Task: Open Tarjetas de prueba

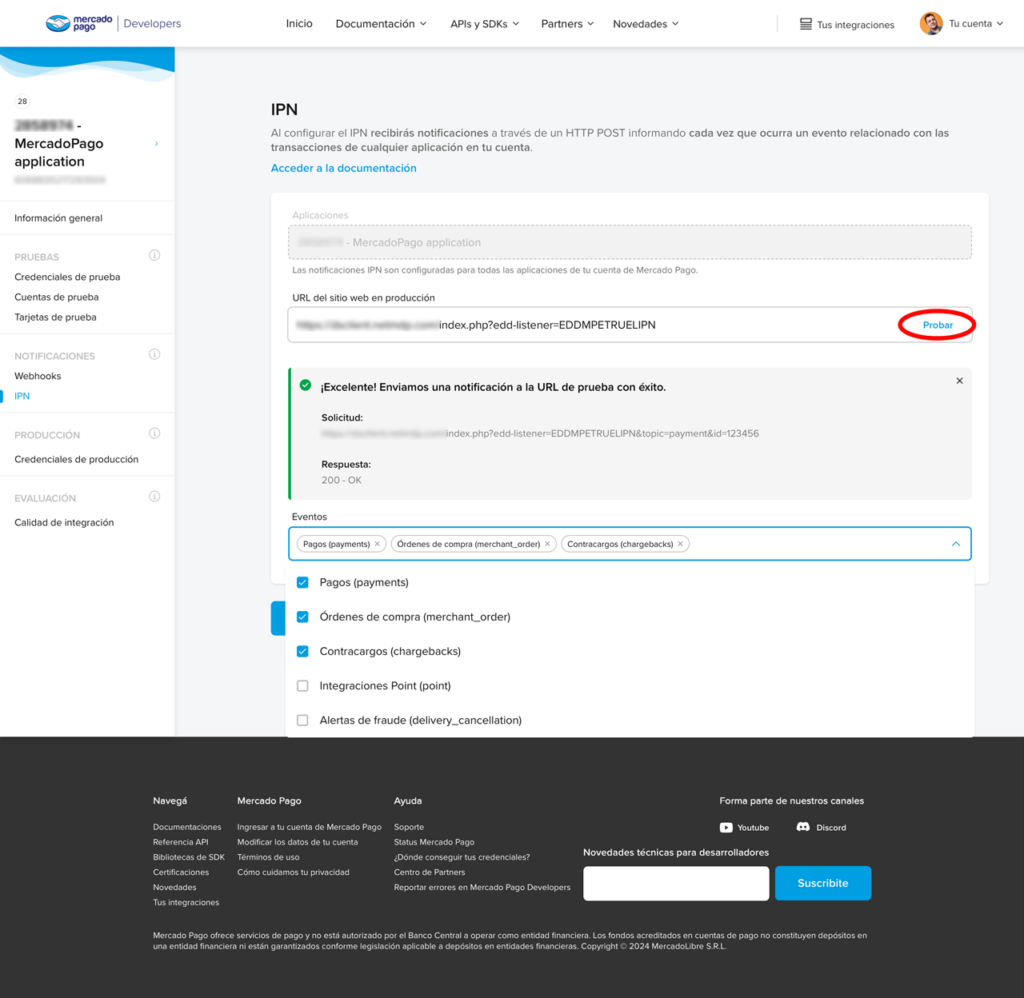Action: point(56,317)
